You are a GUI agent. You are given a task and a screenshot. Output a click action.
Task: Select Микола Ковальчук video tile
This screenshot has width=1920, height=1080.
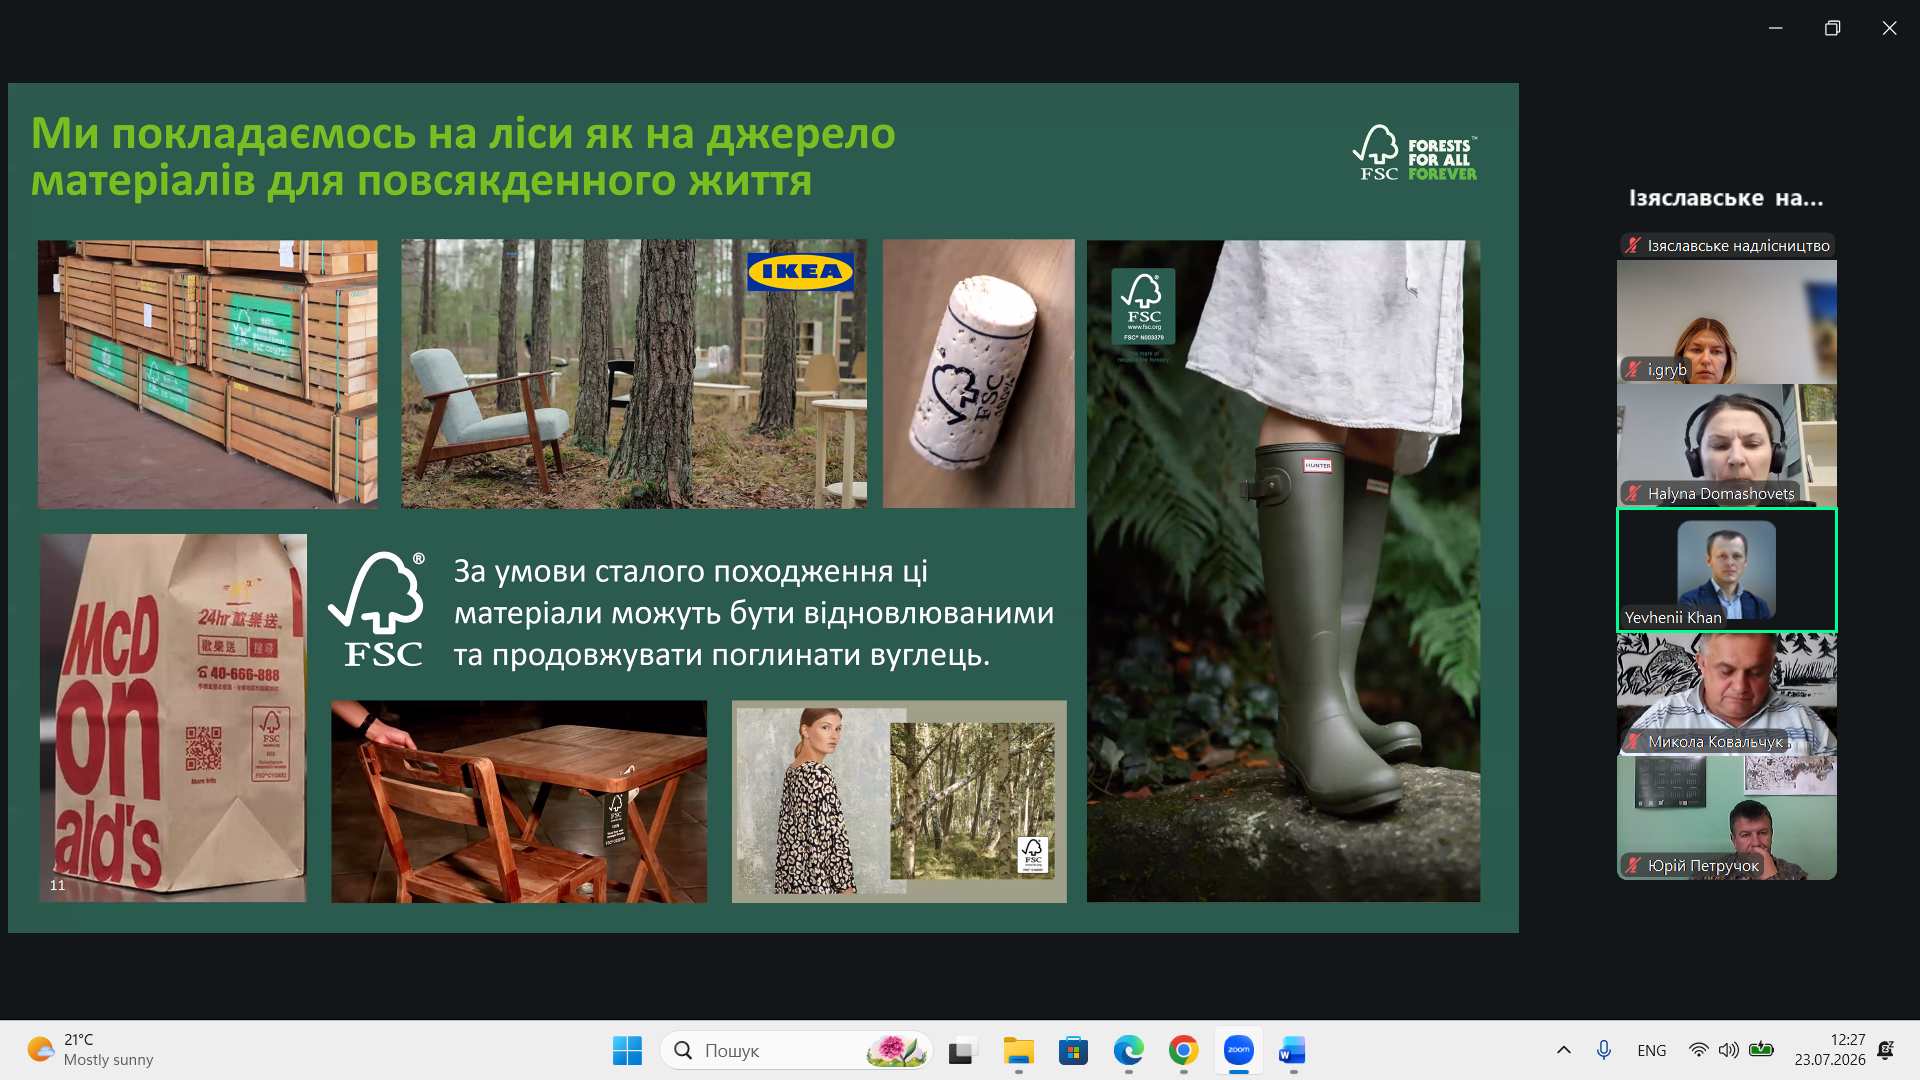(1727, 694)
